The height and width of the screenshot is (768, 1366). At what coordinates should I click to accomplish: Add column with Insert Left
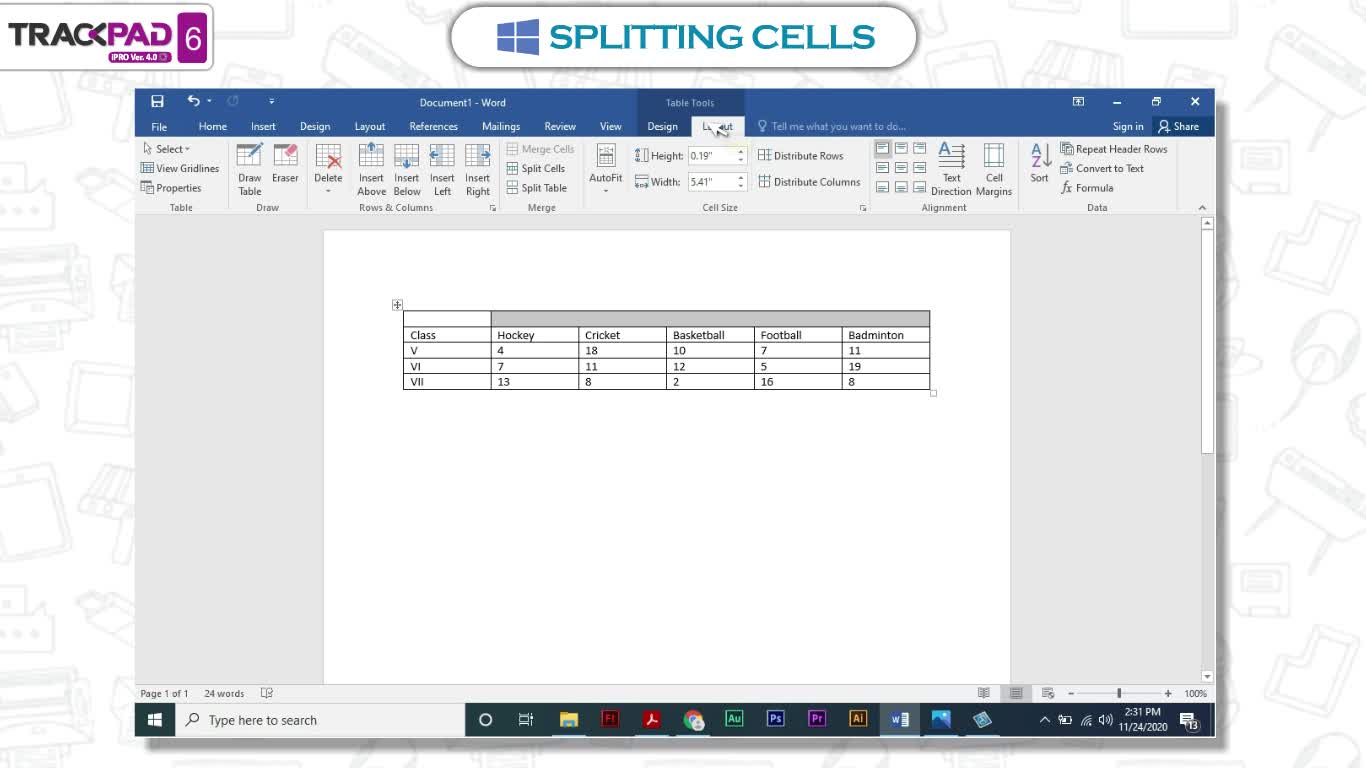point(442,169)
